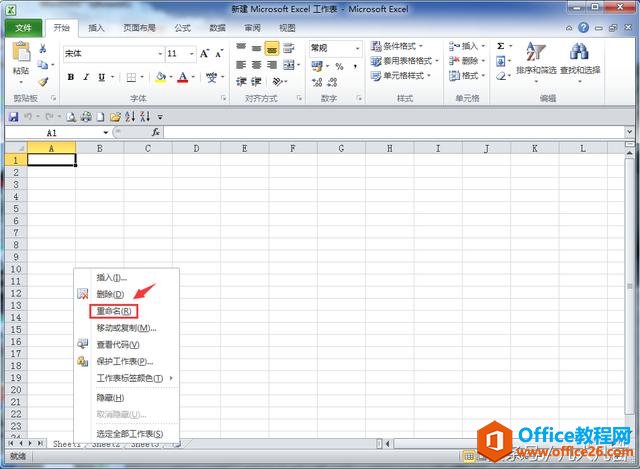Image resolution: width=640 pixels, height=469 pixels.
Task: Click the Find and Select binoculars button
Action: point(580,61)
